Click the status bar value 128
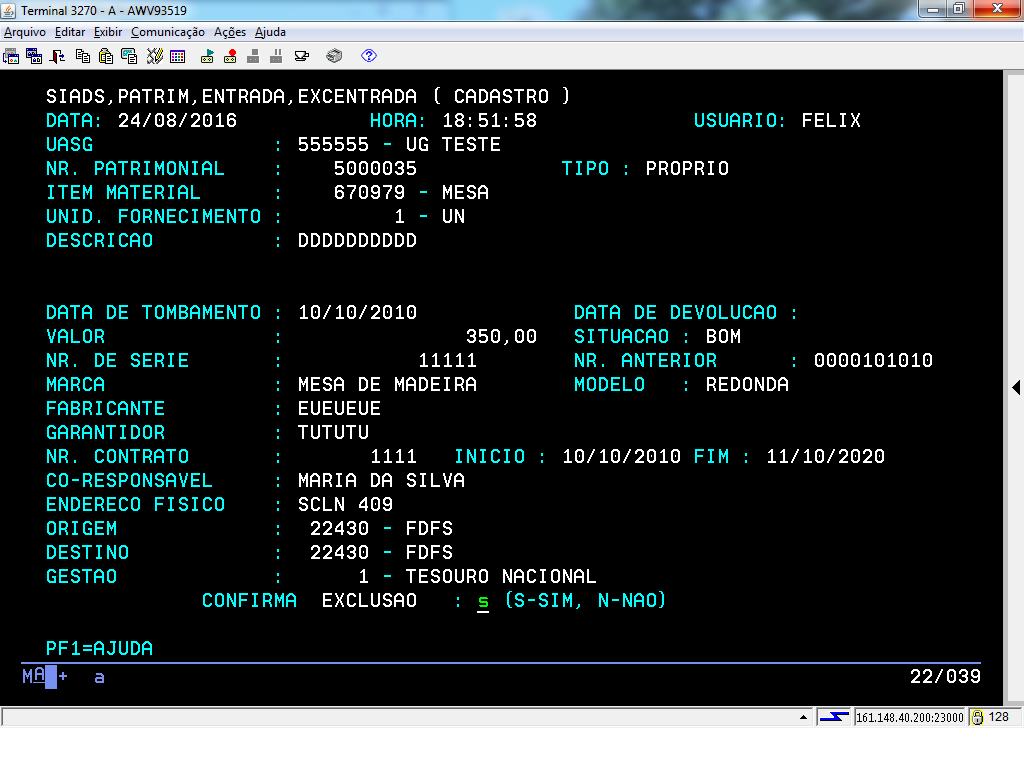 (999, 717)
